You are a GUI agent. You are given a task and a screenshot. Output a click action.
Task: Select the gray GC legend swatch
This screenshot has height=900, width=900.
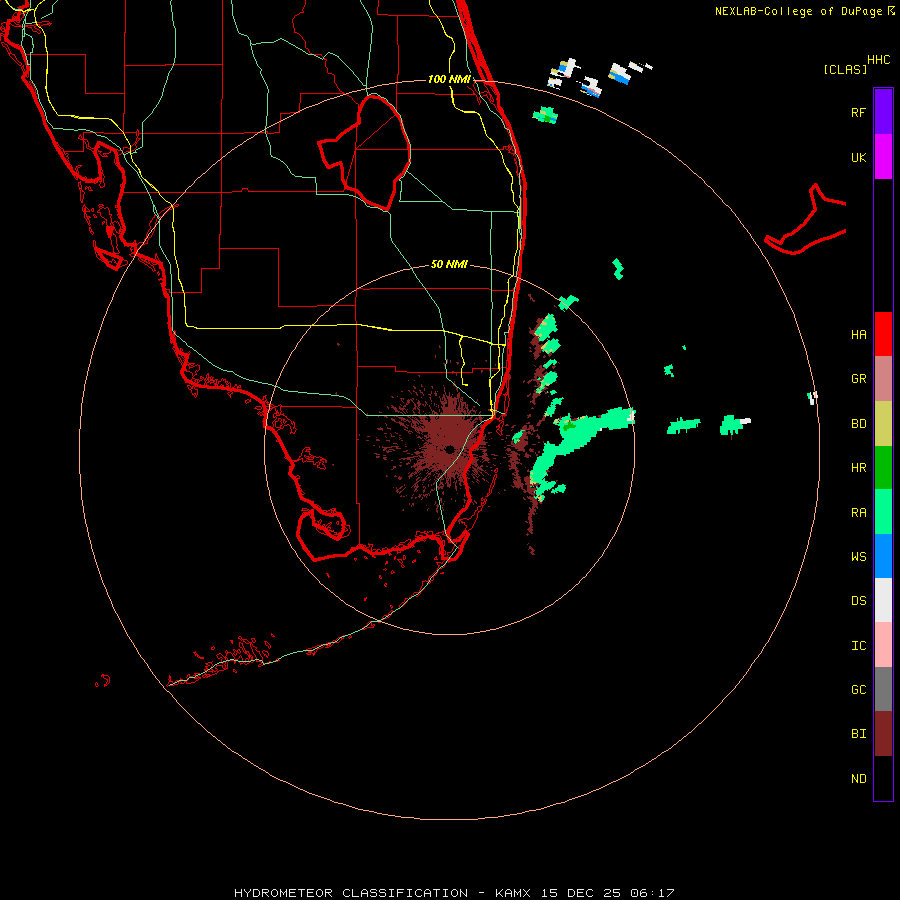(x=883, y=689)
